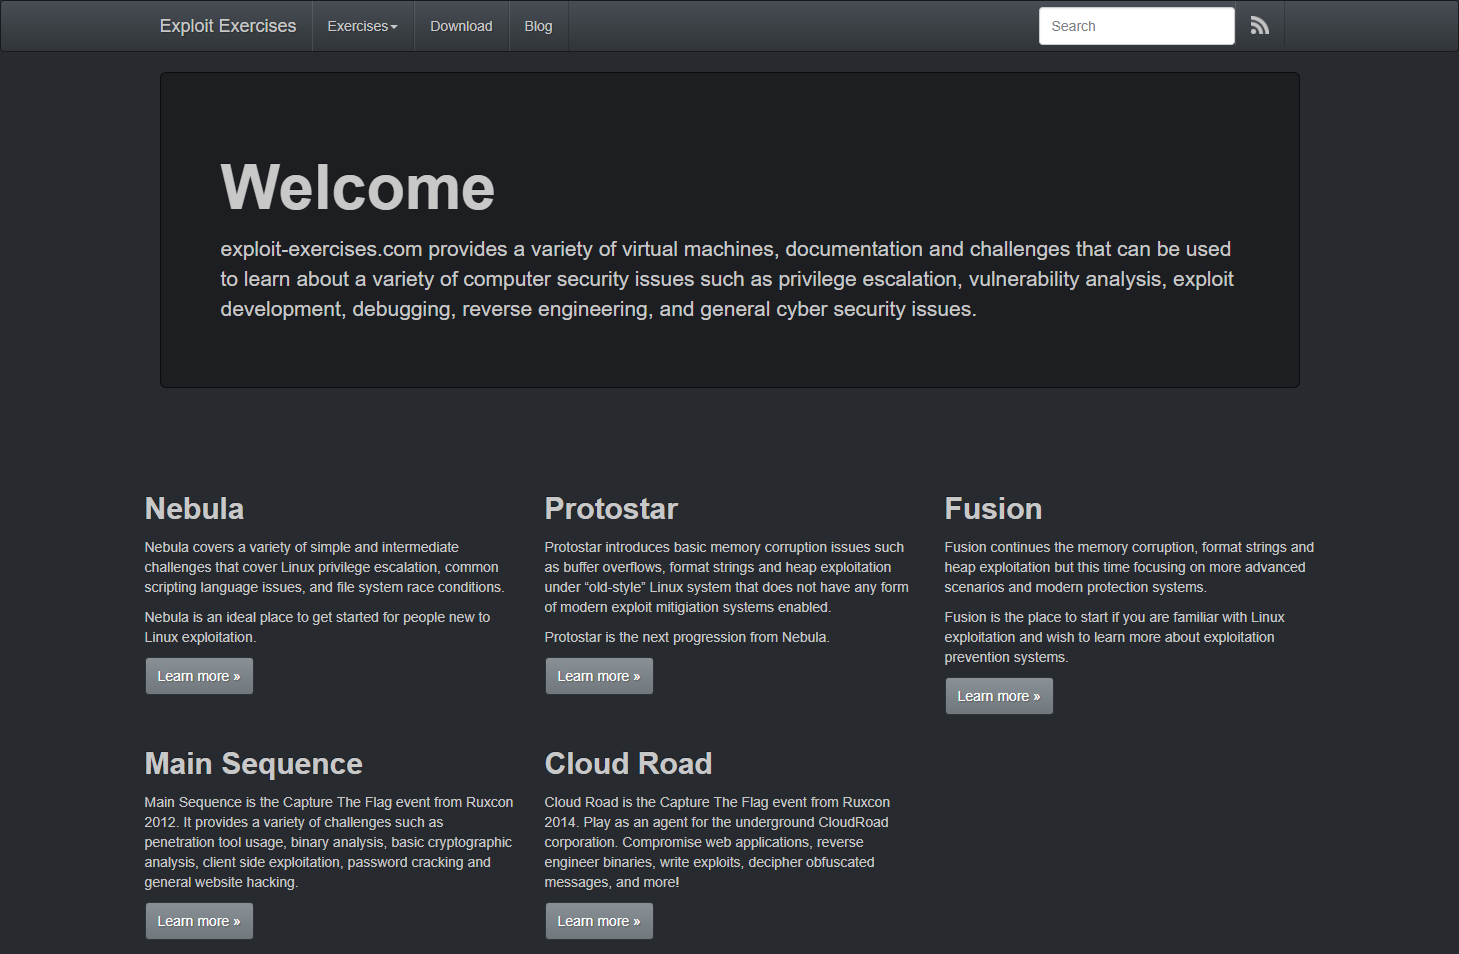Screen dimensions: 1459x954
Task: Expand the Exercises dropdown menu
Action: [362, 26]
